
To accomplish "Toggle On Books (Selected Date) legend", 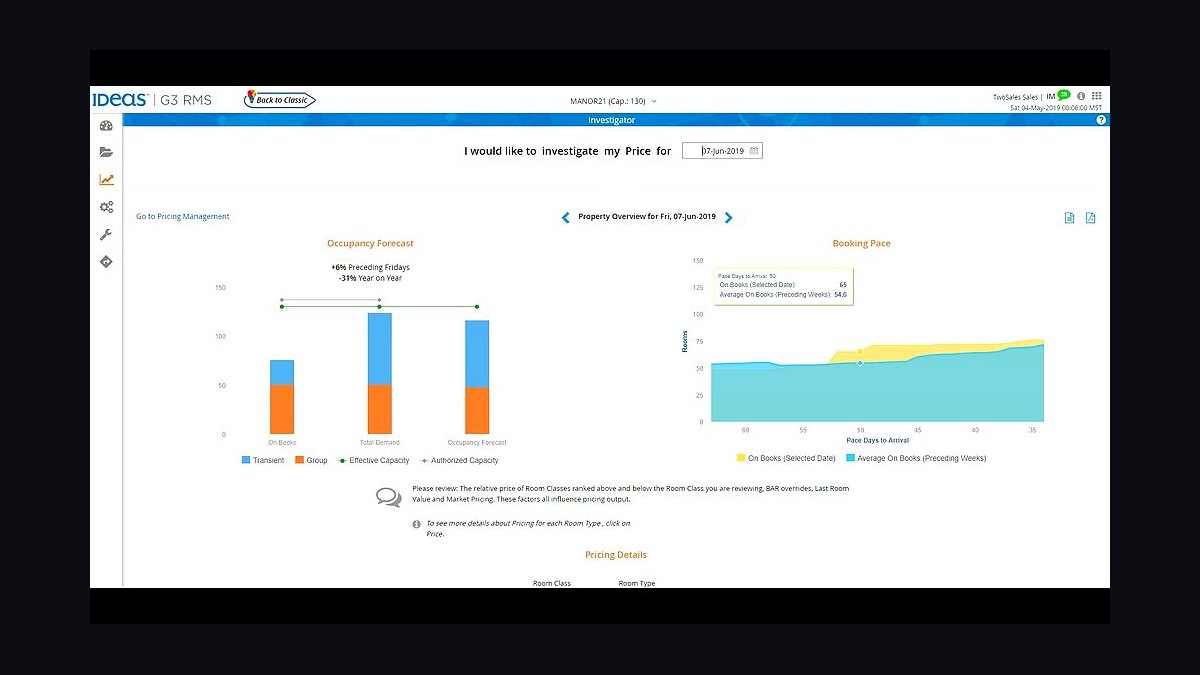I will 786,458.
